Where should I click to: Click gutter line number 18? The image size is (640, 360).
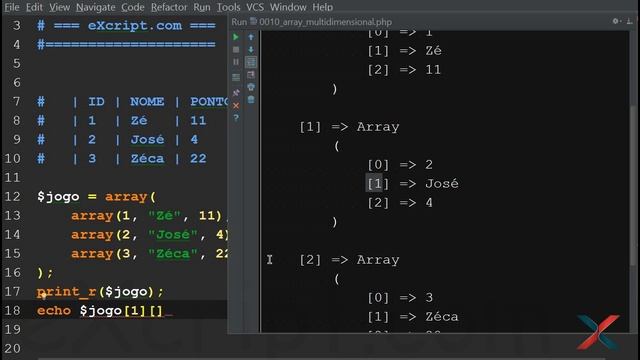[x=12, y=311]
